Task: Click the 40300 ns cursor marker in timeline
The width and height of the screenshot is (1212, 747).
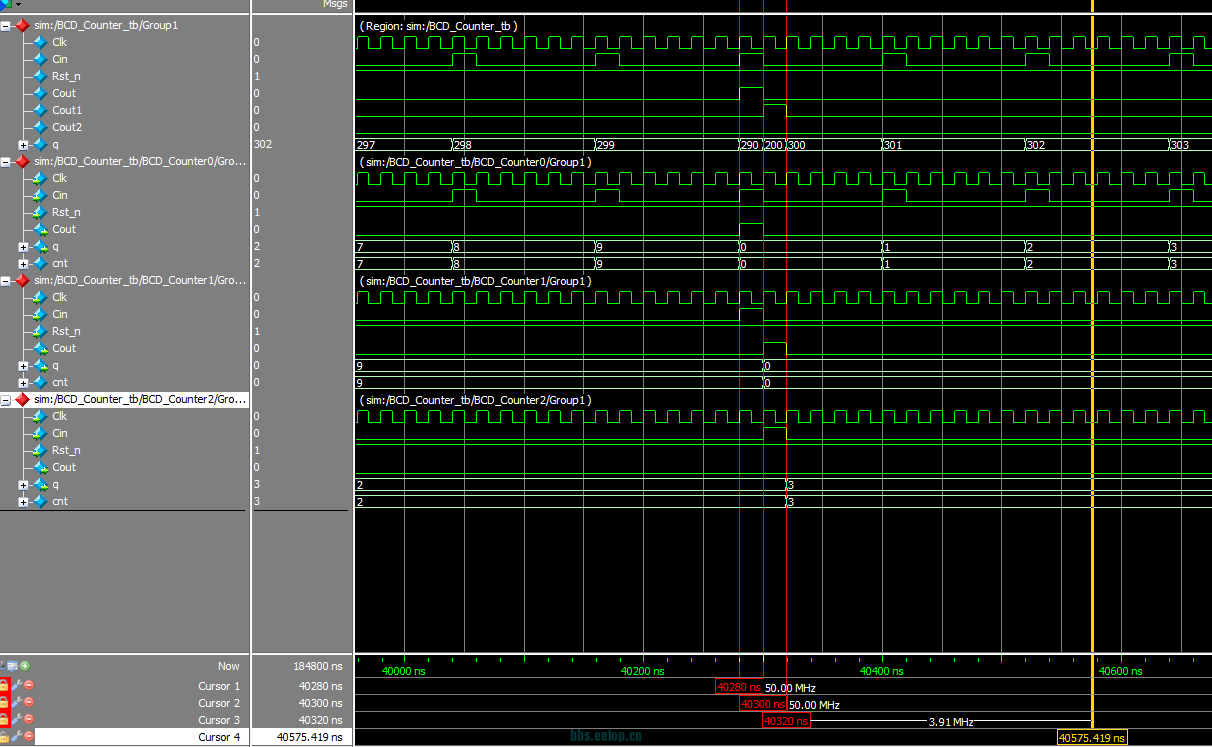Action: pyautogui.click(x=764, y=704)
